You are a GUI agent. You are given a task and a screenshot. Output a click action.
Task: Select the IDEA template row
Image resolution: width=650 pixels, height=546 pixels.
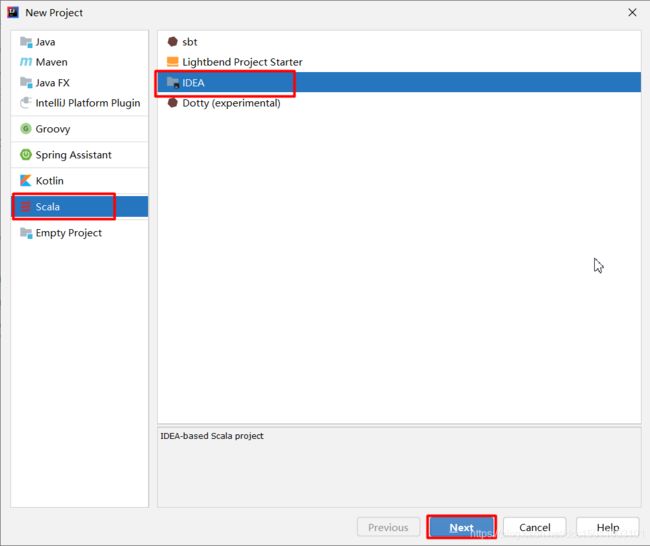(x=399, y=83)
